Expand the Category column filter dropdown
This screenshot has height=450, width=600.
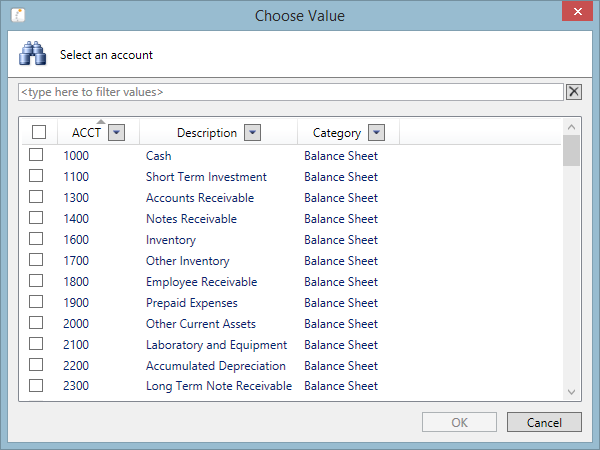(376, 132)
